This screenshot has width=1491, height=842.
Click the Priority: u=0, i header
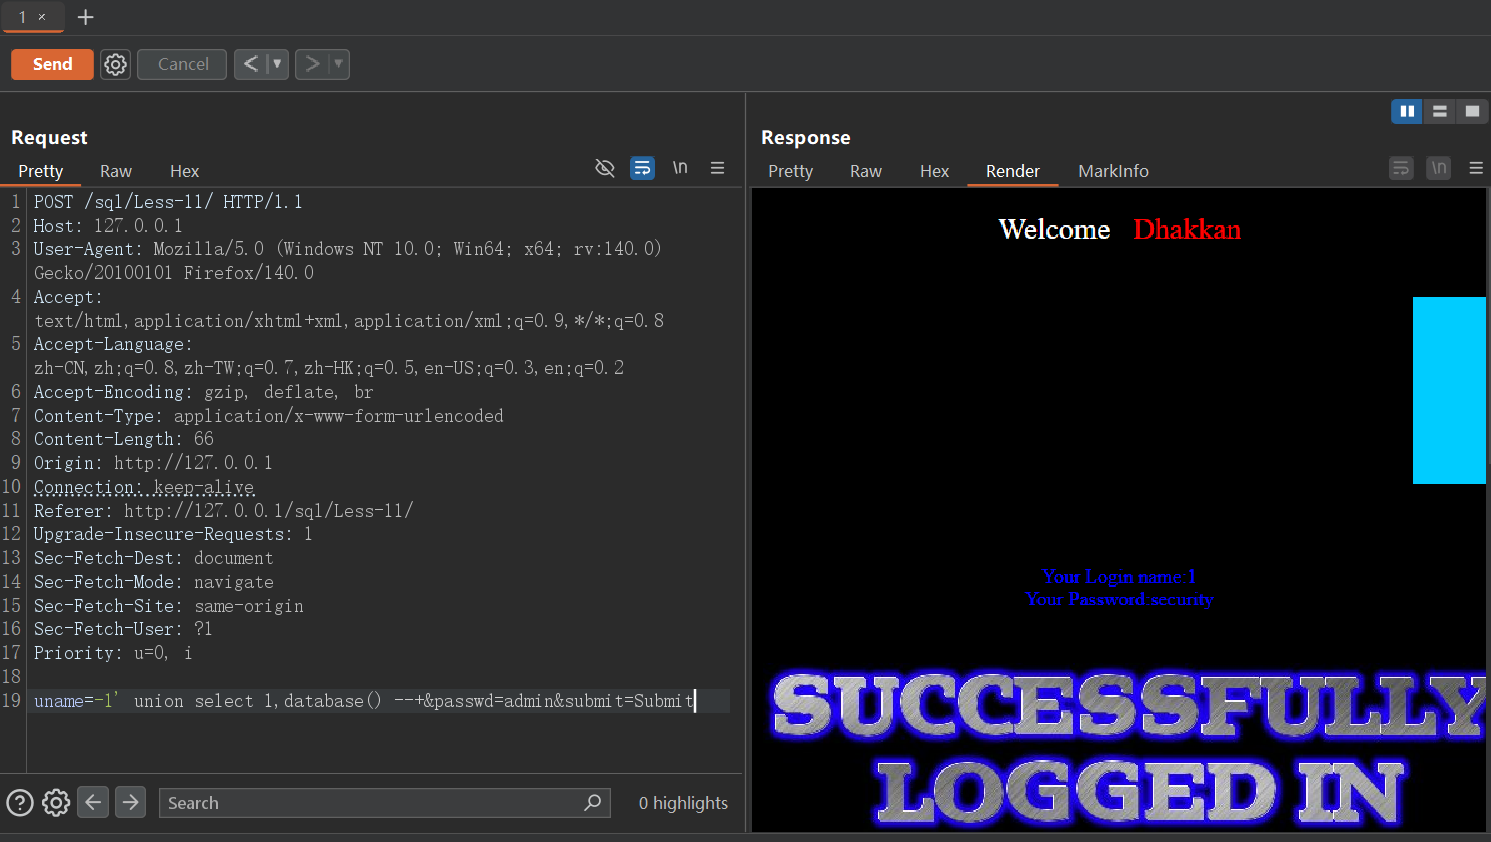point(113,653)
